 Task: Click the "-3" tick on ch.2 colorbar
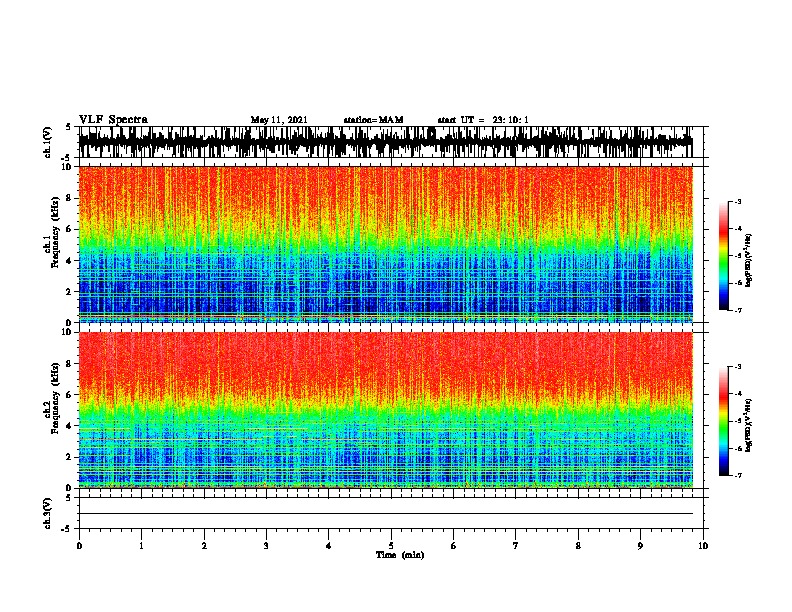738,367
